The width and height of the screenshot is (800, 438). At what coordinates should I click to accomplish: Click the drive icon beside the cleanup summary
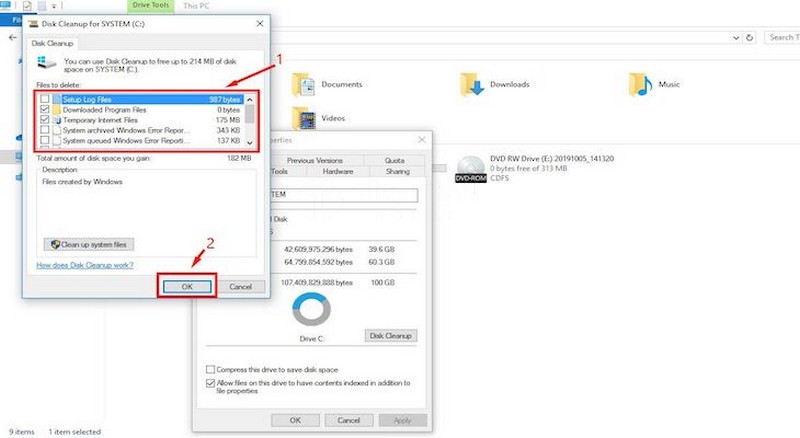pos(46,63)
